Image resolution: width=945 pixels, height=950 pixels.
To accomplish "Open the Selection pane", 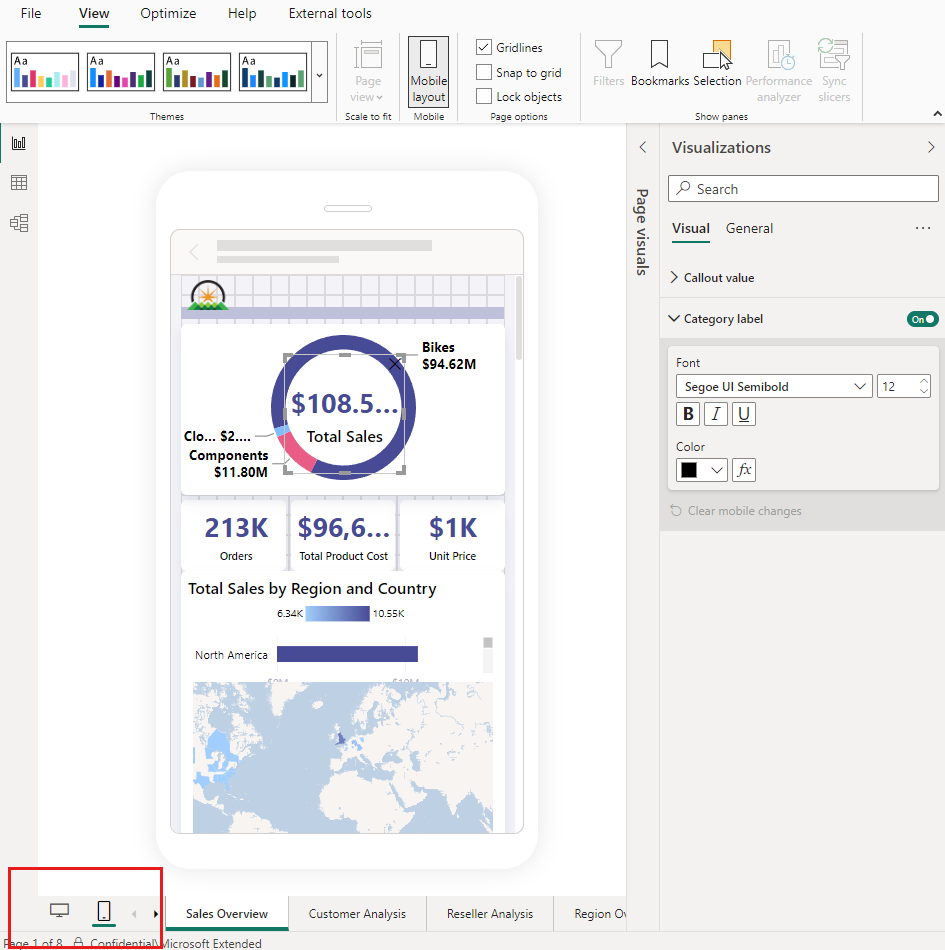I will pyautogui.click(x=717, y=63).
